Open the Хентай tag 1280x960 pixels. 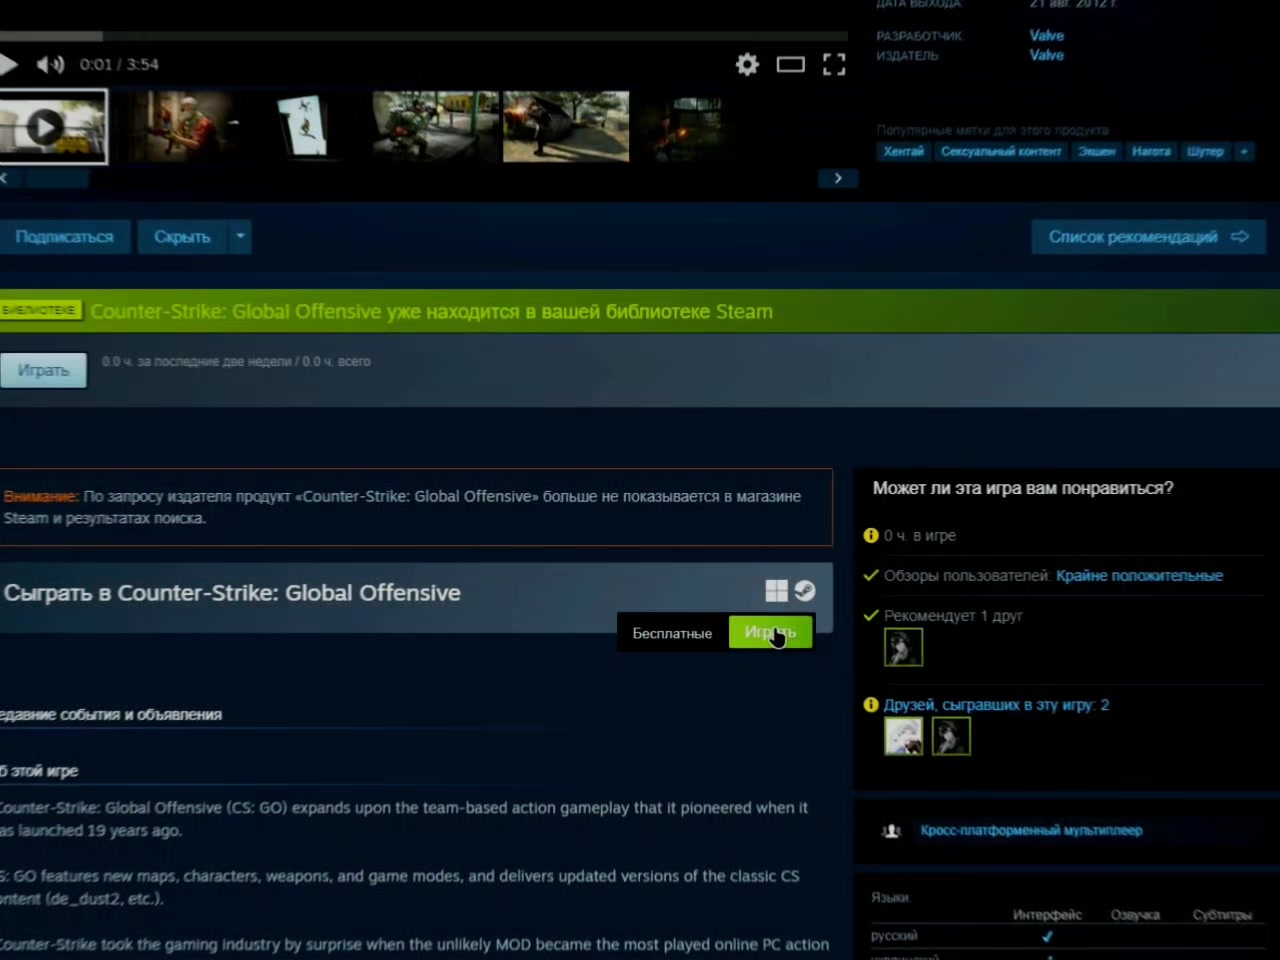coord(903,152)
